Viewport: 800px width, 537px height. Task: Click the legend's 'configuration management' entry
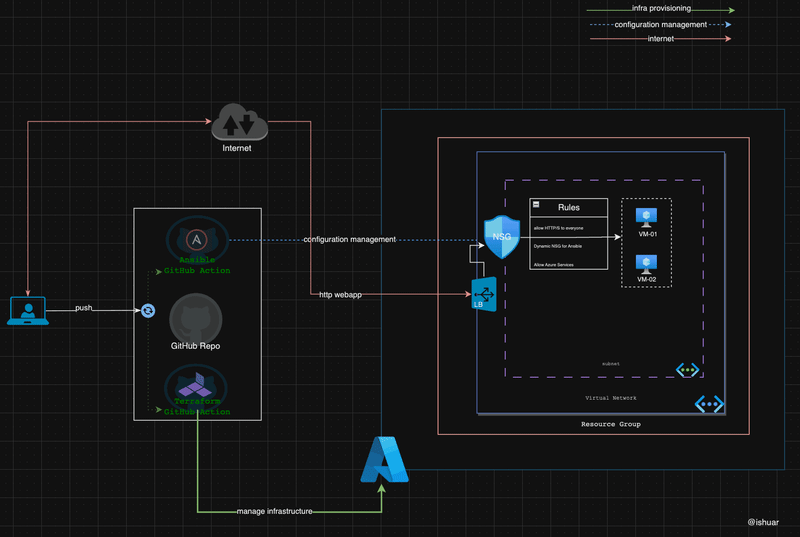tap(661, 24)
